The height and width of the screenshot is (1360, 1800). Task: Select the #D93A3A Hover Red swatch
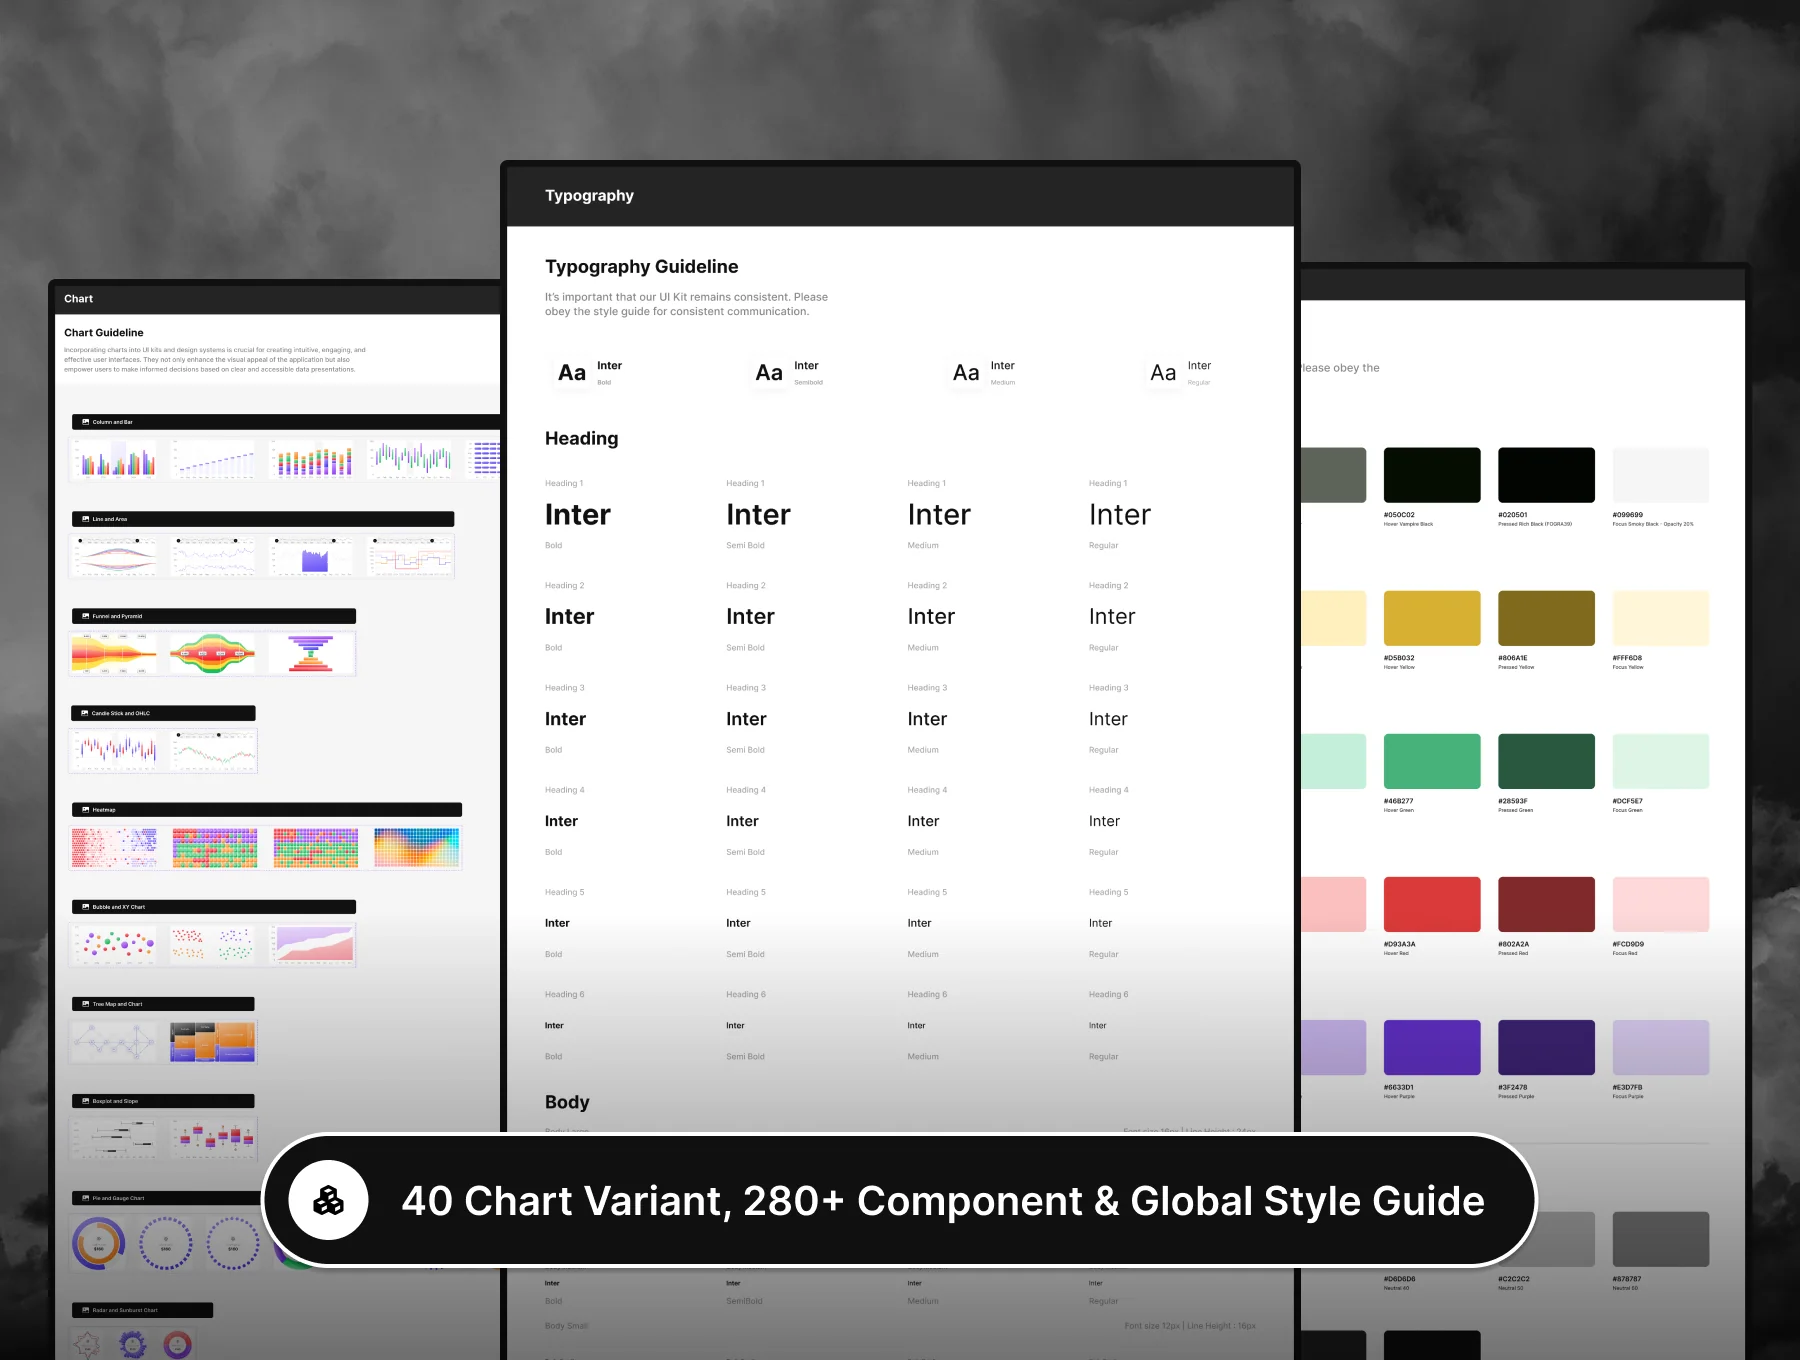coord(1432,904)
